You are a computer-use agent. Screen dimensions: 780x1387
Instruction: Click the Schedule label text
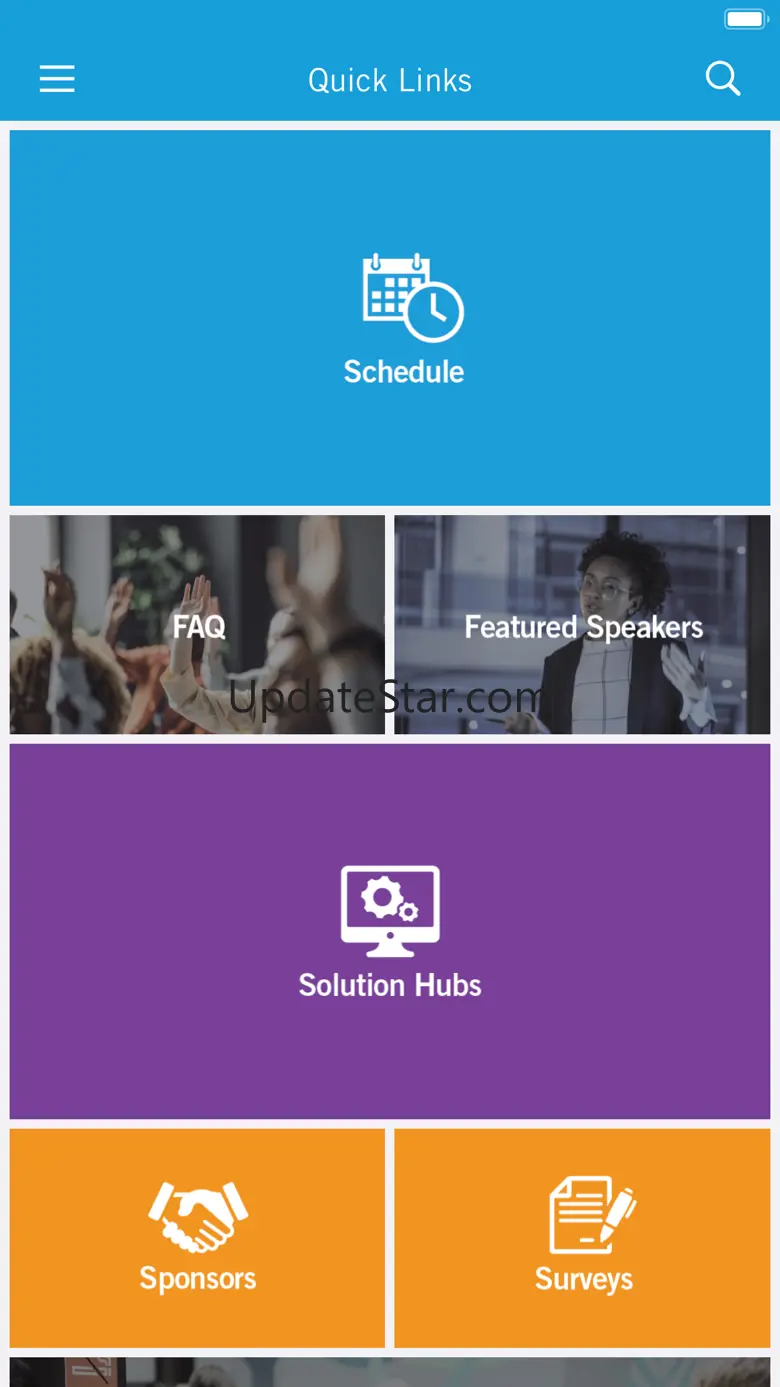pyautogui.click(x=404, y=372)
